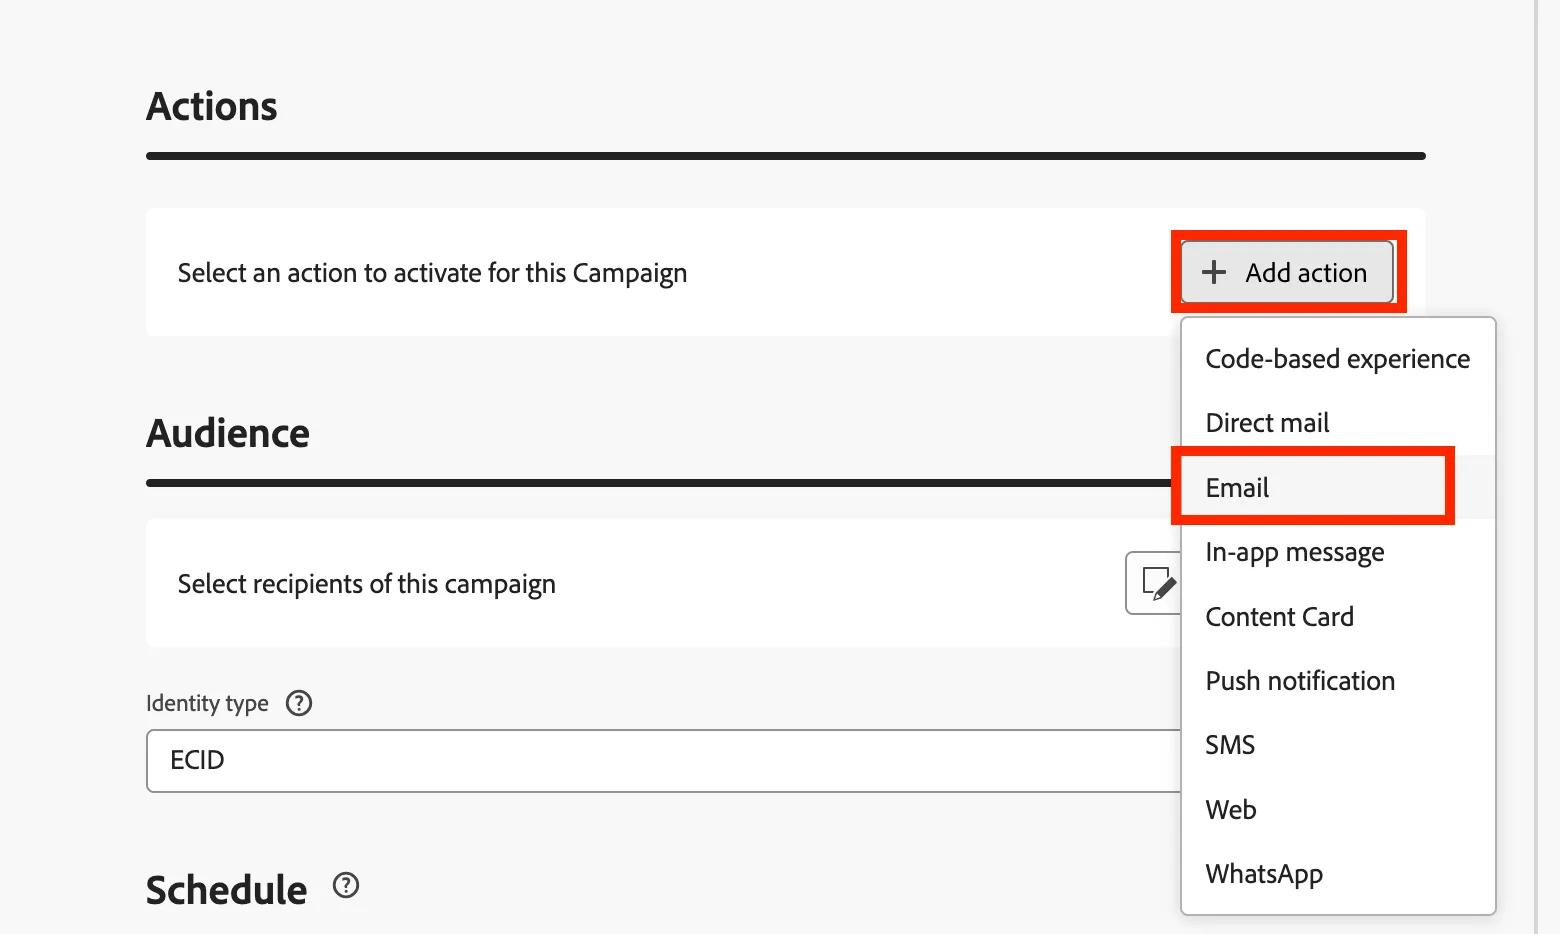
Task: Select WhatsApp in the action menu
Action: (x=1338, y=874)
